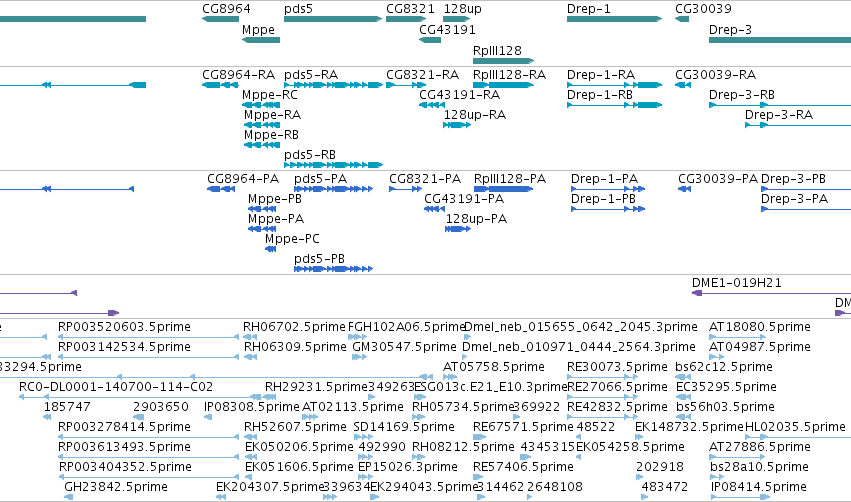The width and height of the screenshot is (851, 502).
Task: Click transcript label Drep-1-RA
Action: 601,75
